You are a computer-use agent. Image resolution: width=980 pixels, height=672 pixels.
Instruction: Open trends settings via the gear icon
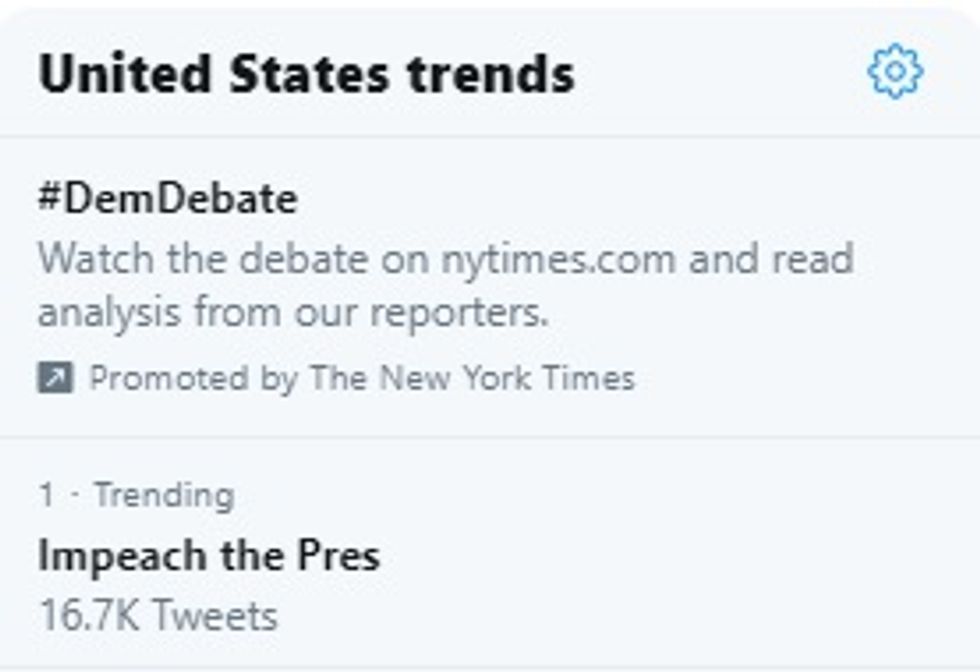pos(895,72)
